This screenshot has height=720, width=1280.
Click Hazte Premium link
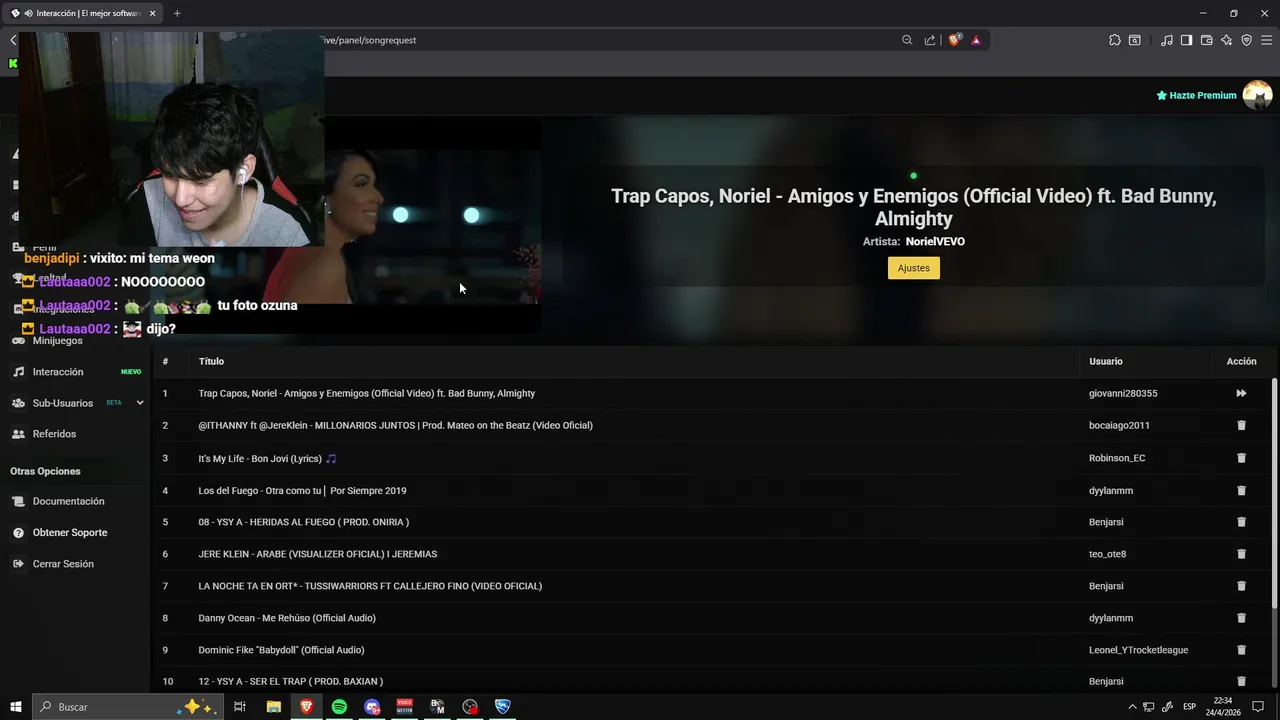pos(1196,95)
